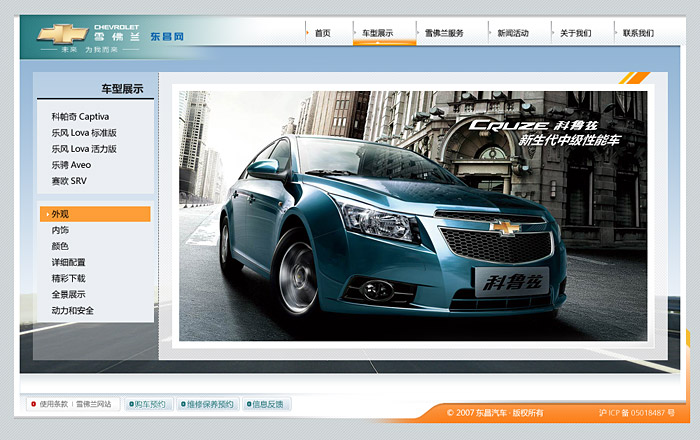Open 雪佛兰网站 link in footer
Viewport: 700px width, 440px height.
(93, 404)
